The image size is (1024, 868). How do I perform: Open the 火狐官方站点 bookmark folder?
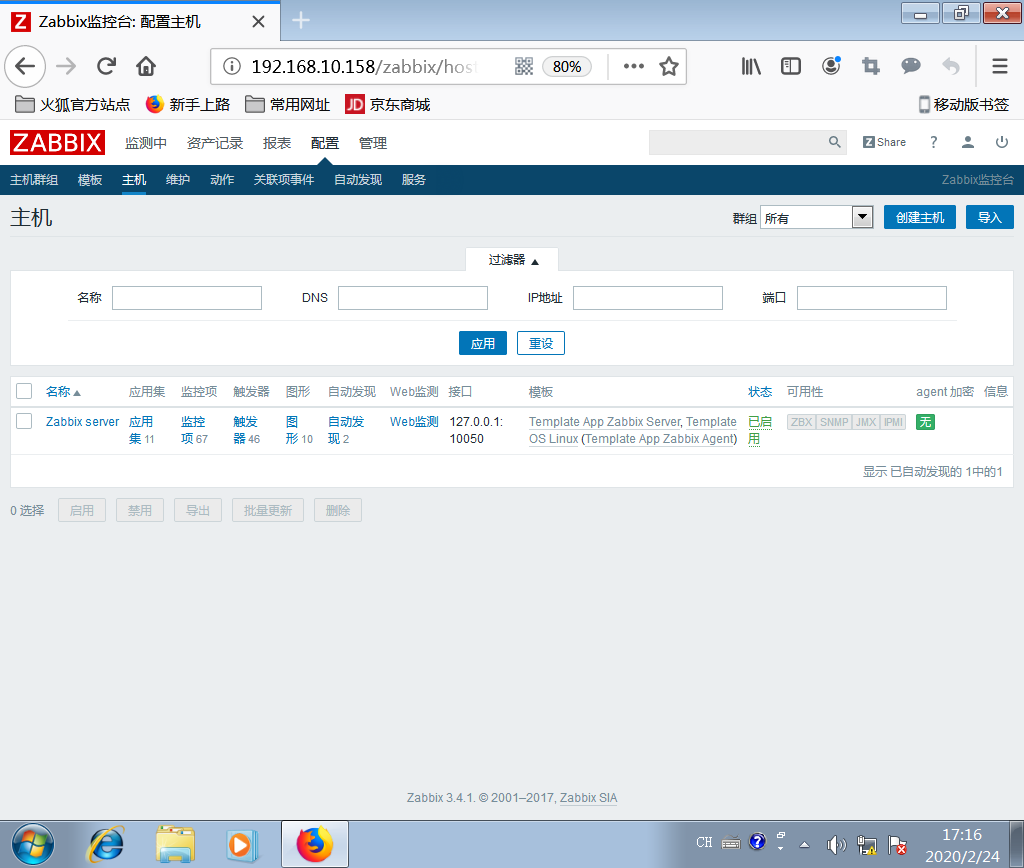[72, 104]
